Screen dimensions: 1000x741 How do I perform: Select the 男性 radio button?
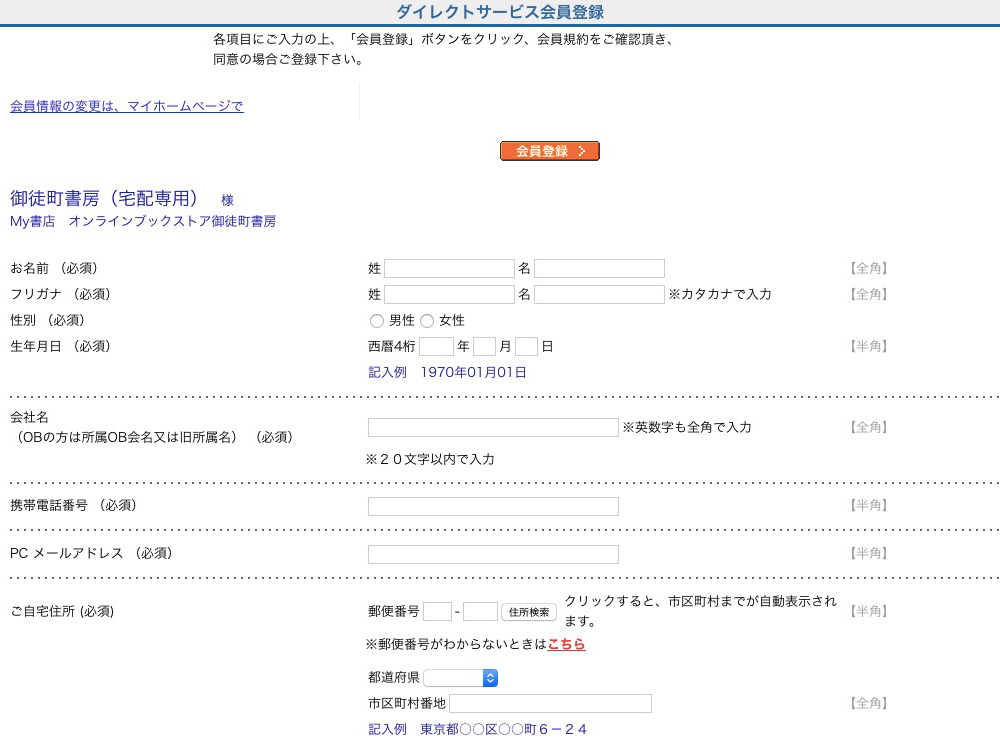376,321
